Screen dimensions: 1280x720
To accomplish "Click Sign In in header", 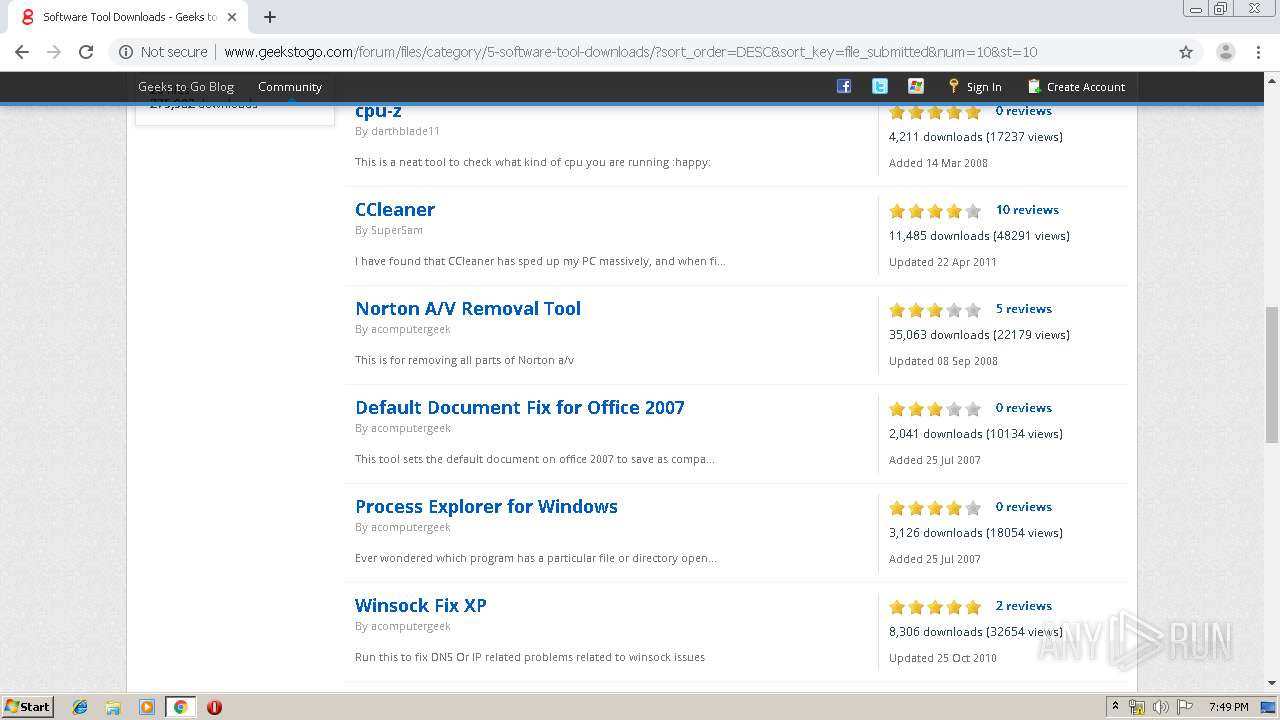I will (975, 87).
